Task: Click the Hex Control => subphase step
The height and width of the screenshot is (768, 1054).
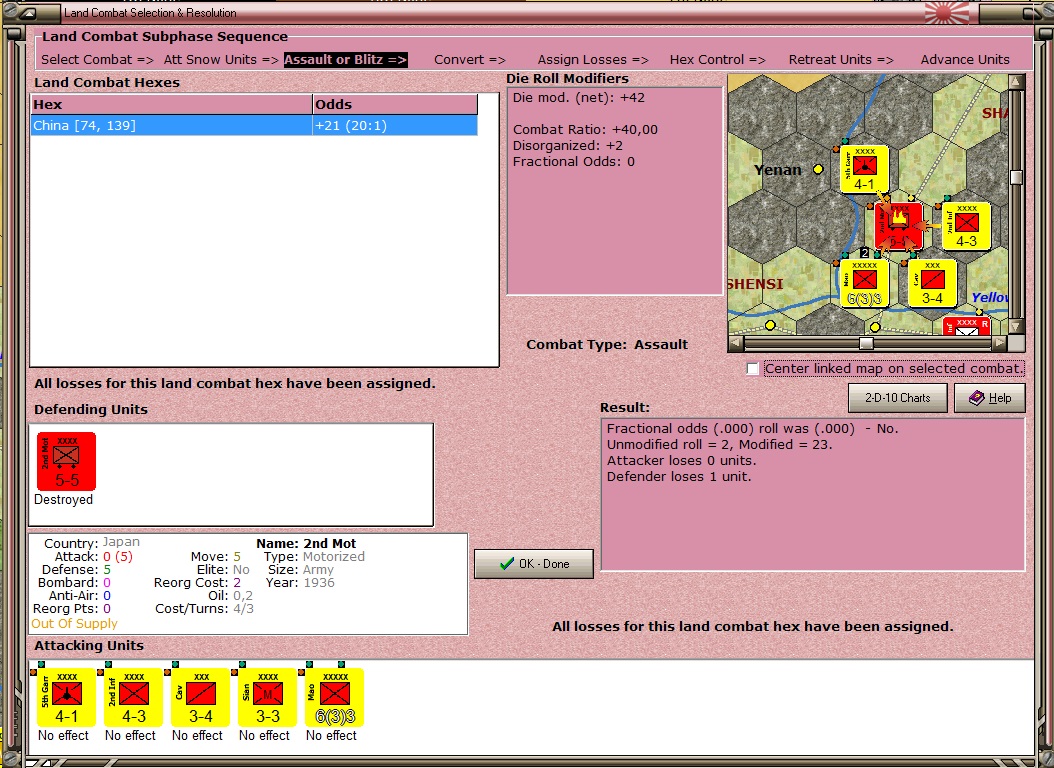Action: pyautogui.click(x=717, y=59)
